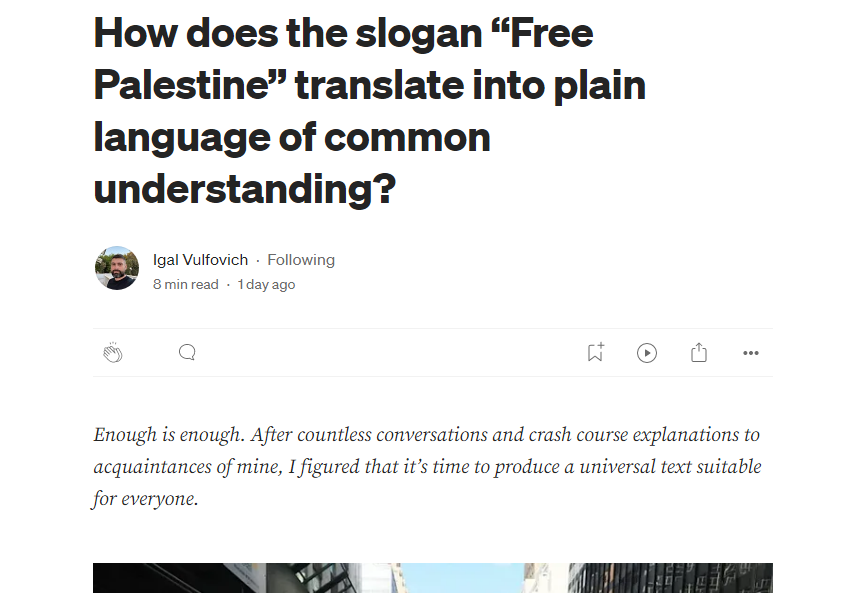Select the 'Palestine” translate into plain' headline line
867x593 pixels.
pyautogui.click(x=369, y=85)
